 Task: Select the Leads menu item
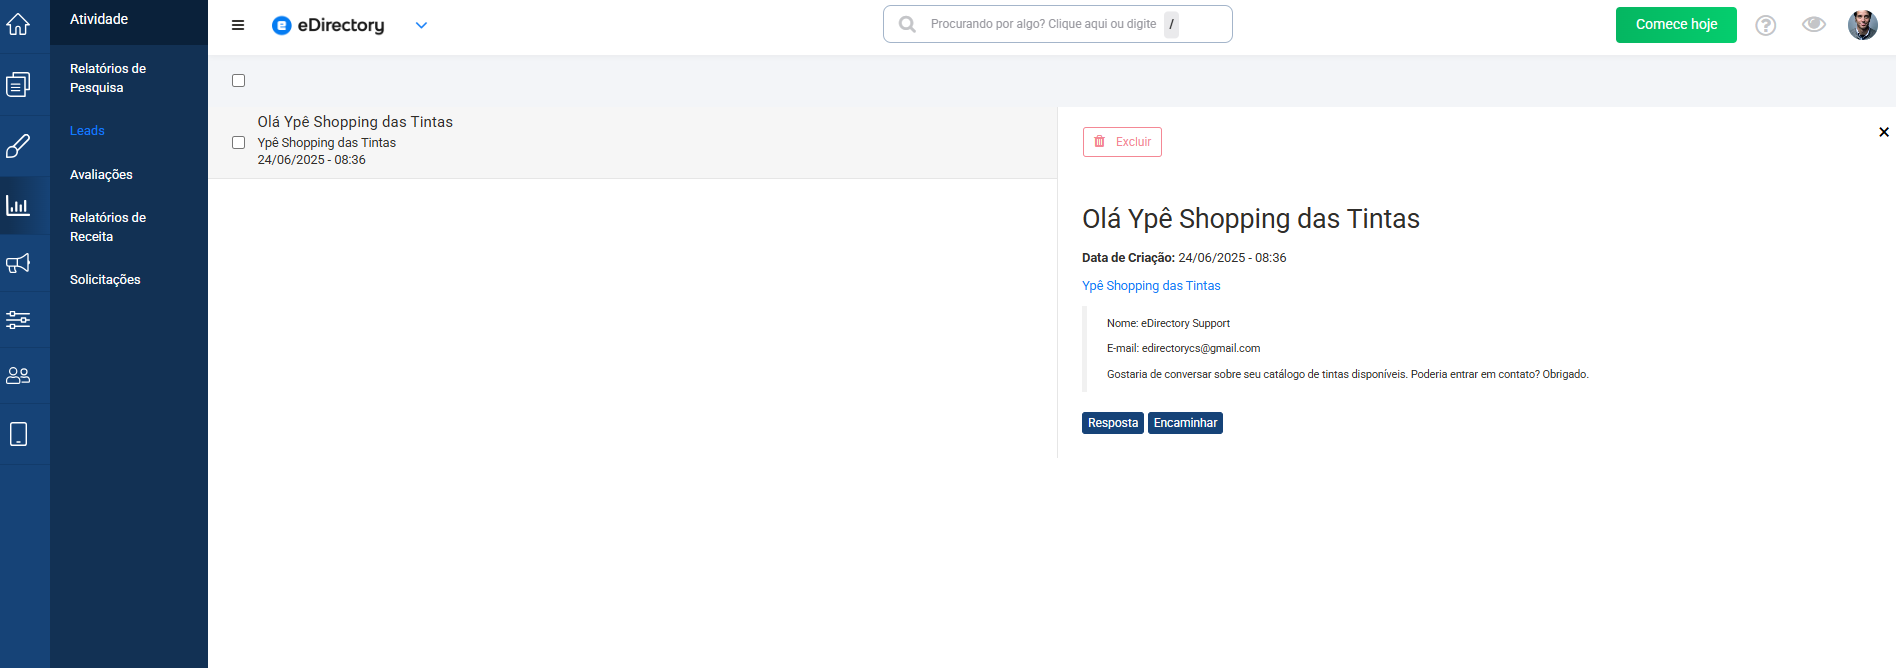pos(87,131)
